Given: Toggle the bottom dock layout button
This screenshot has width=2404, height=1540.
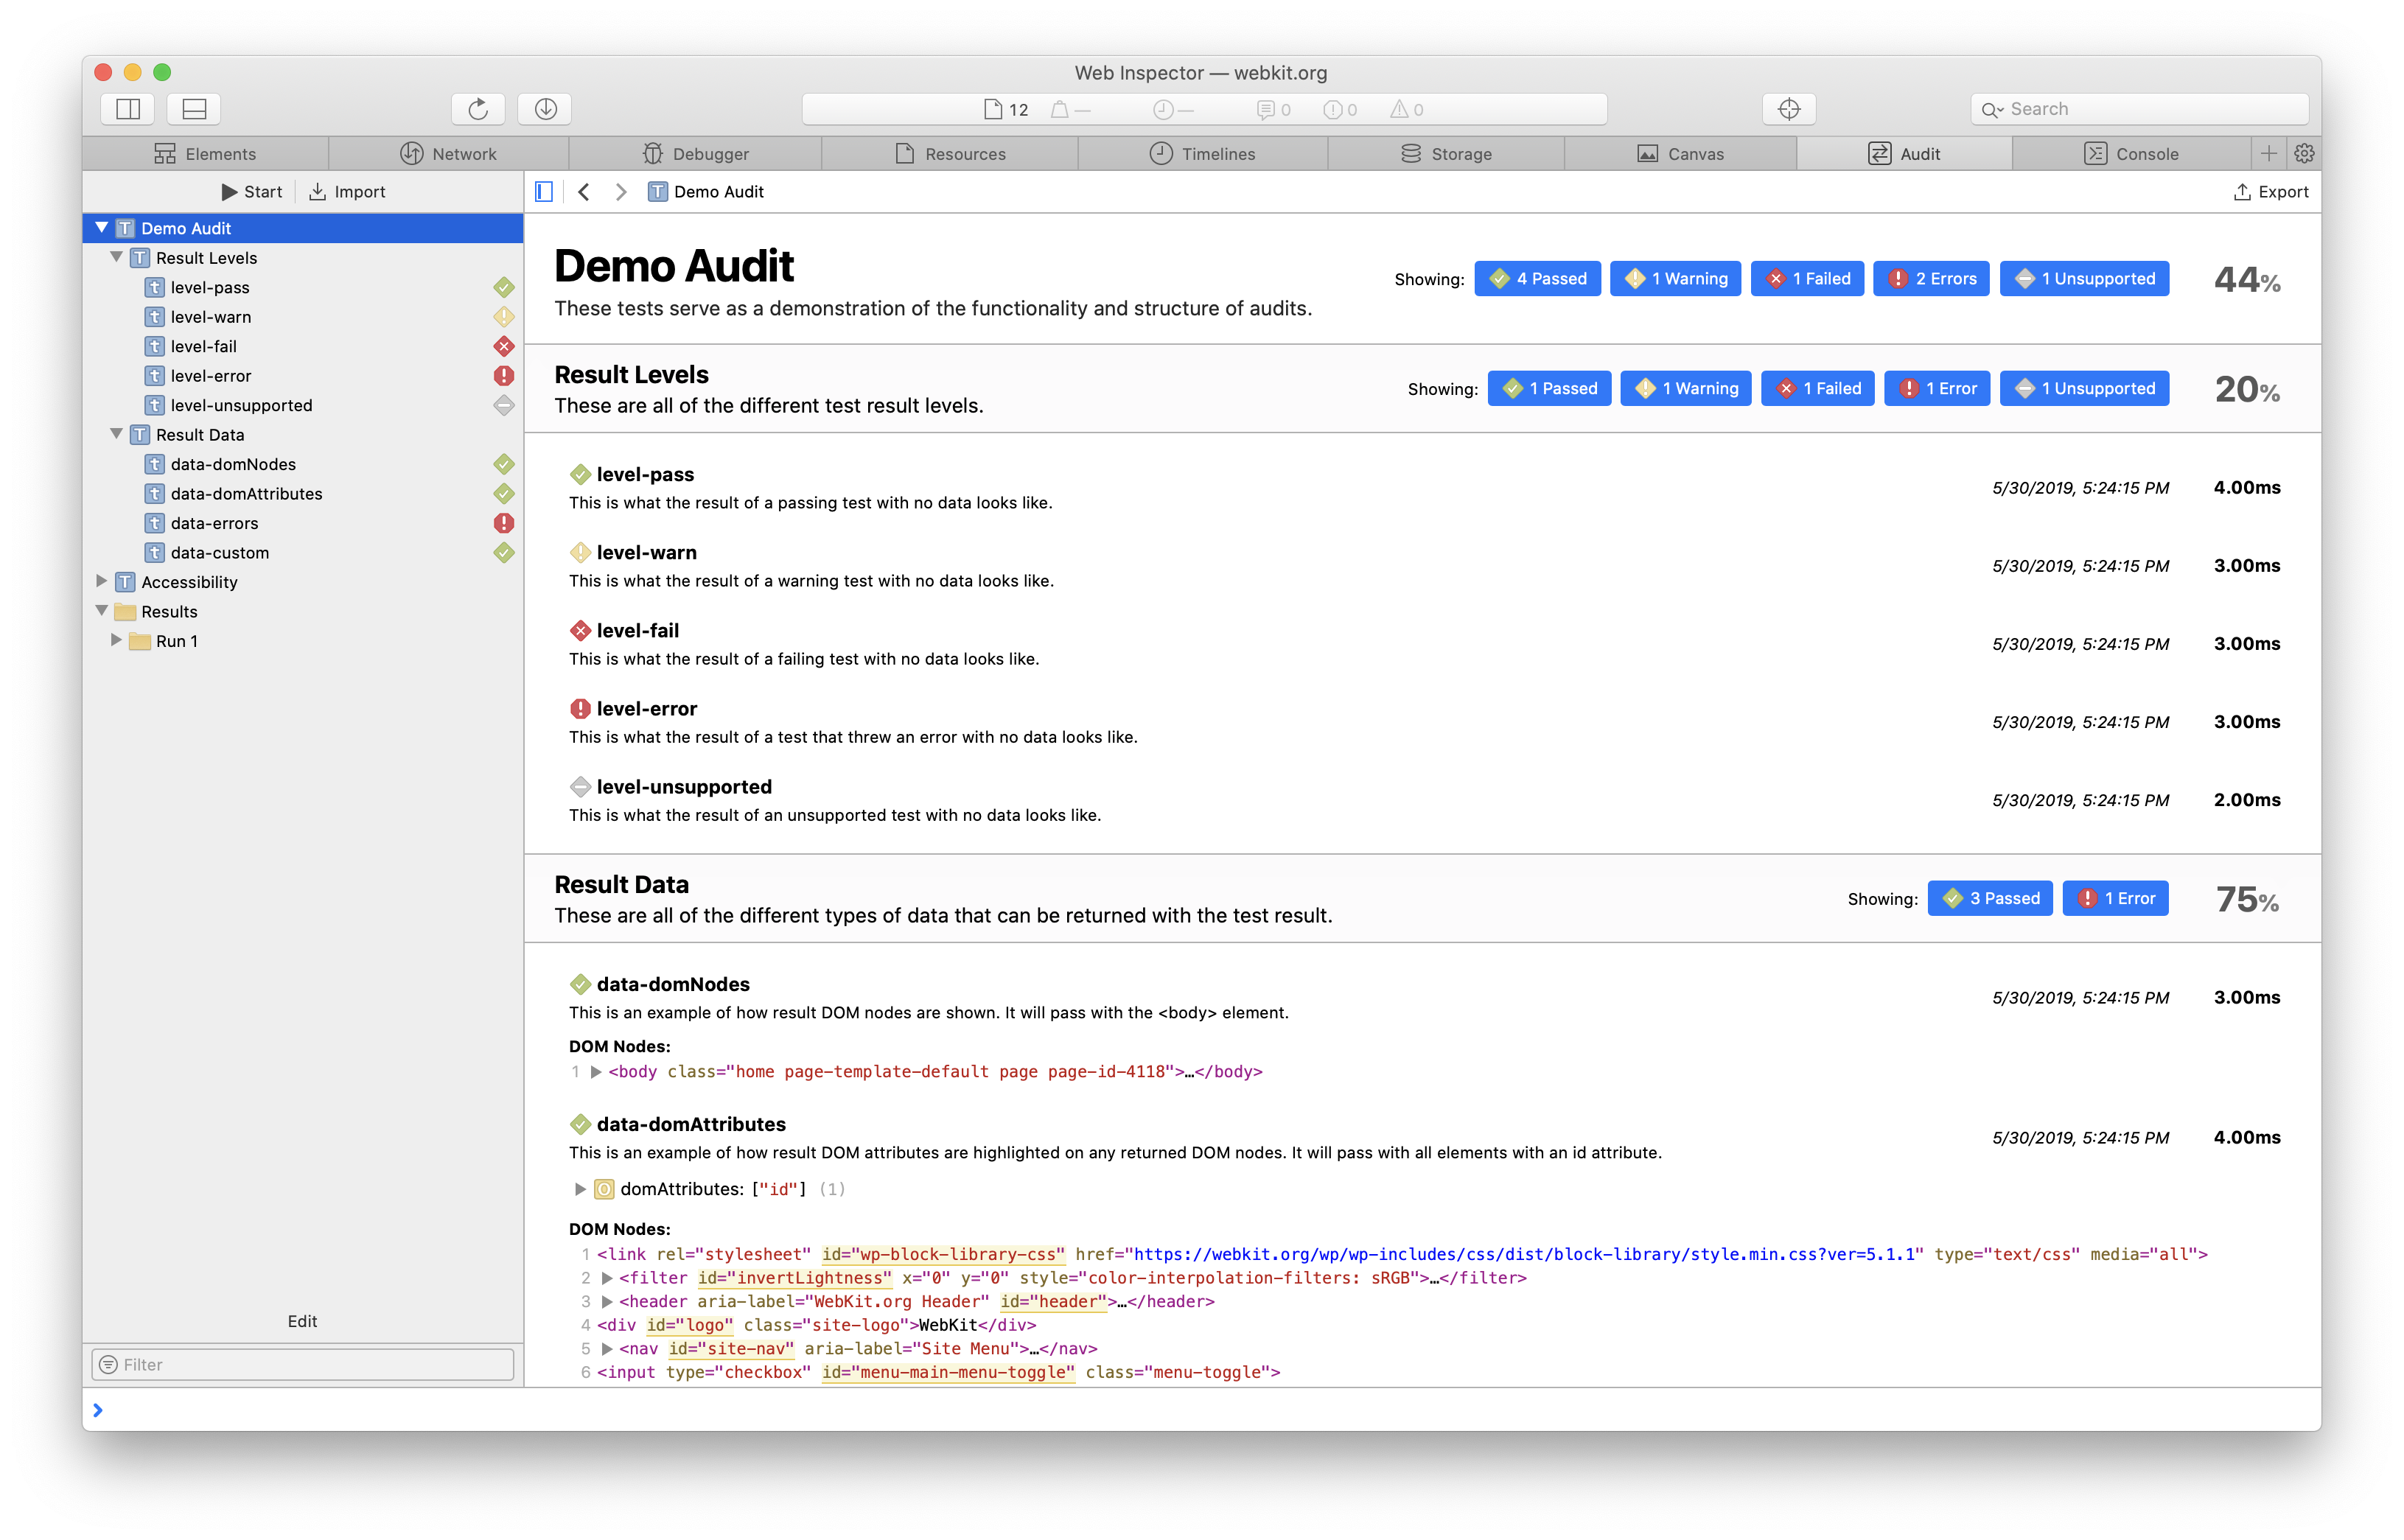Looking at the screenshot, I should point(194,109).
